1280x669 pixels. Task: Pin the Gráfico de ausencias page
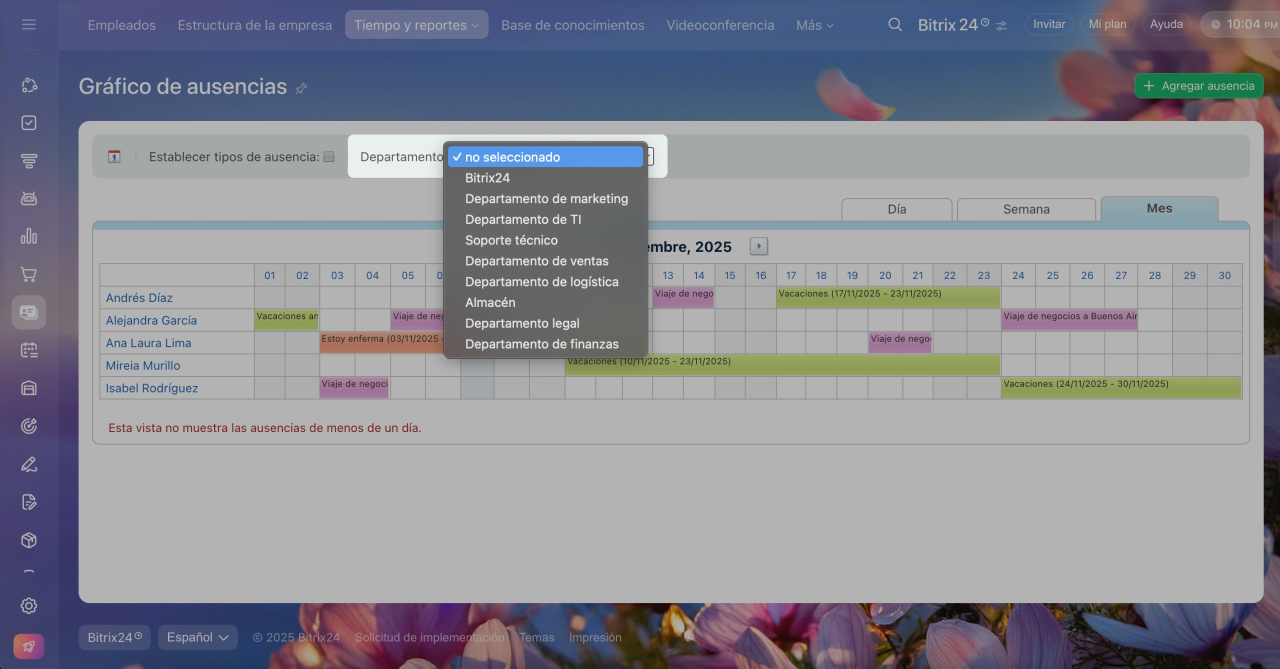pos(301,88)
